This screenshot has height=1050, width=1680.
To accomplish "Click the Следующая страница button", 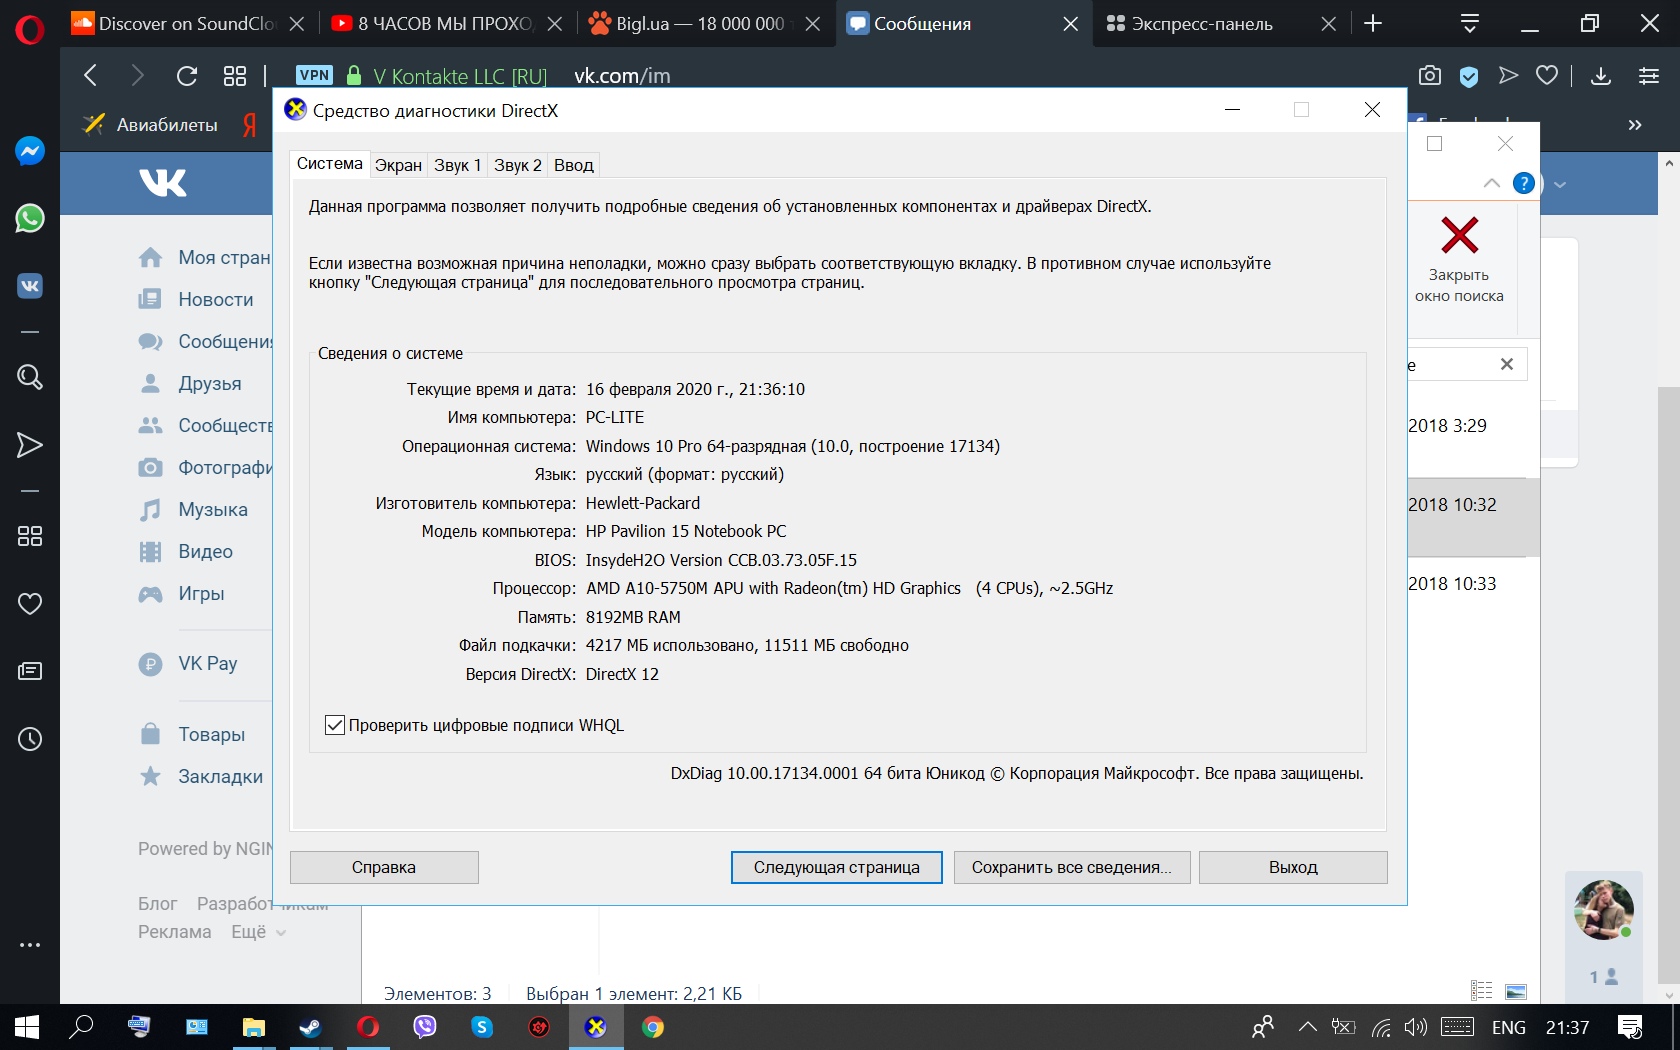I will tap(836, 867).
